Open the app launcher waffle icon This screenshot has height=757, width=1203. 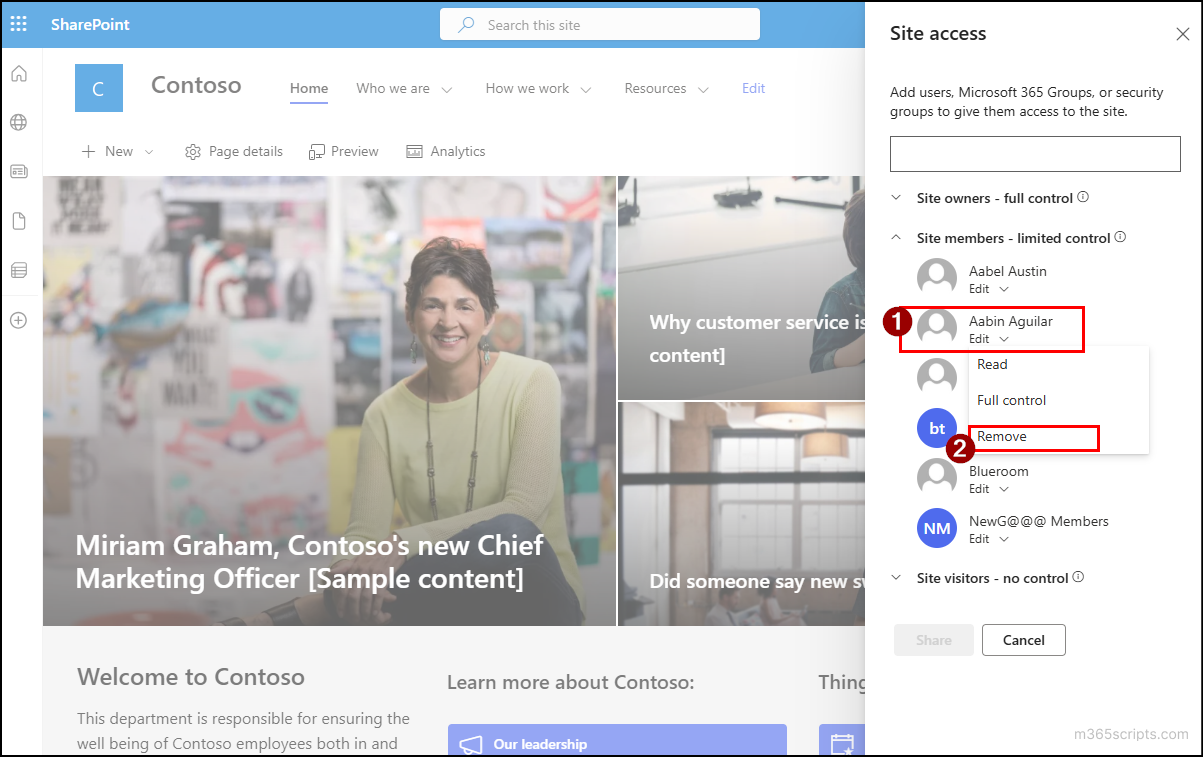tap(18, 23)
